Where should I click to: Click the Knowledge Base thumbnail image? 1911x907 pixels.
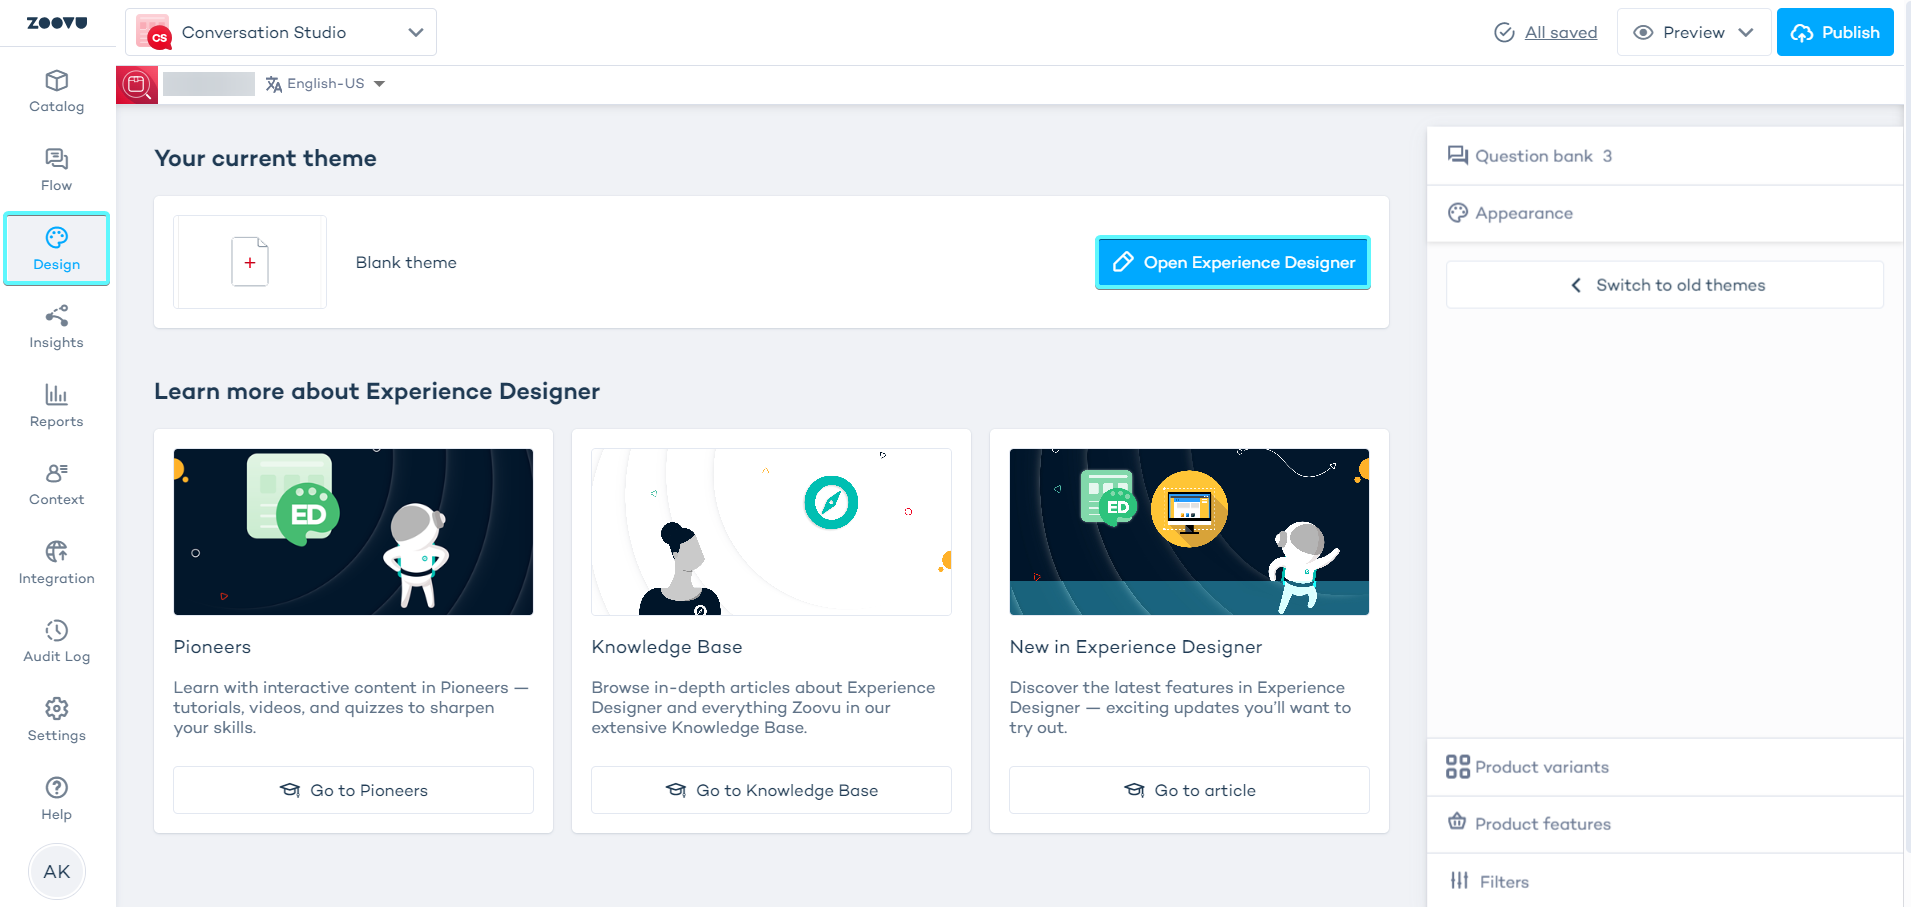[x=770, y=531]
